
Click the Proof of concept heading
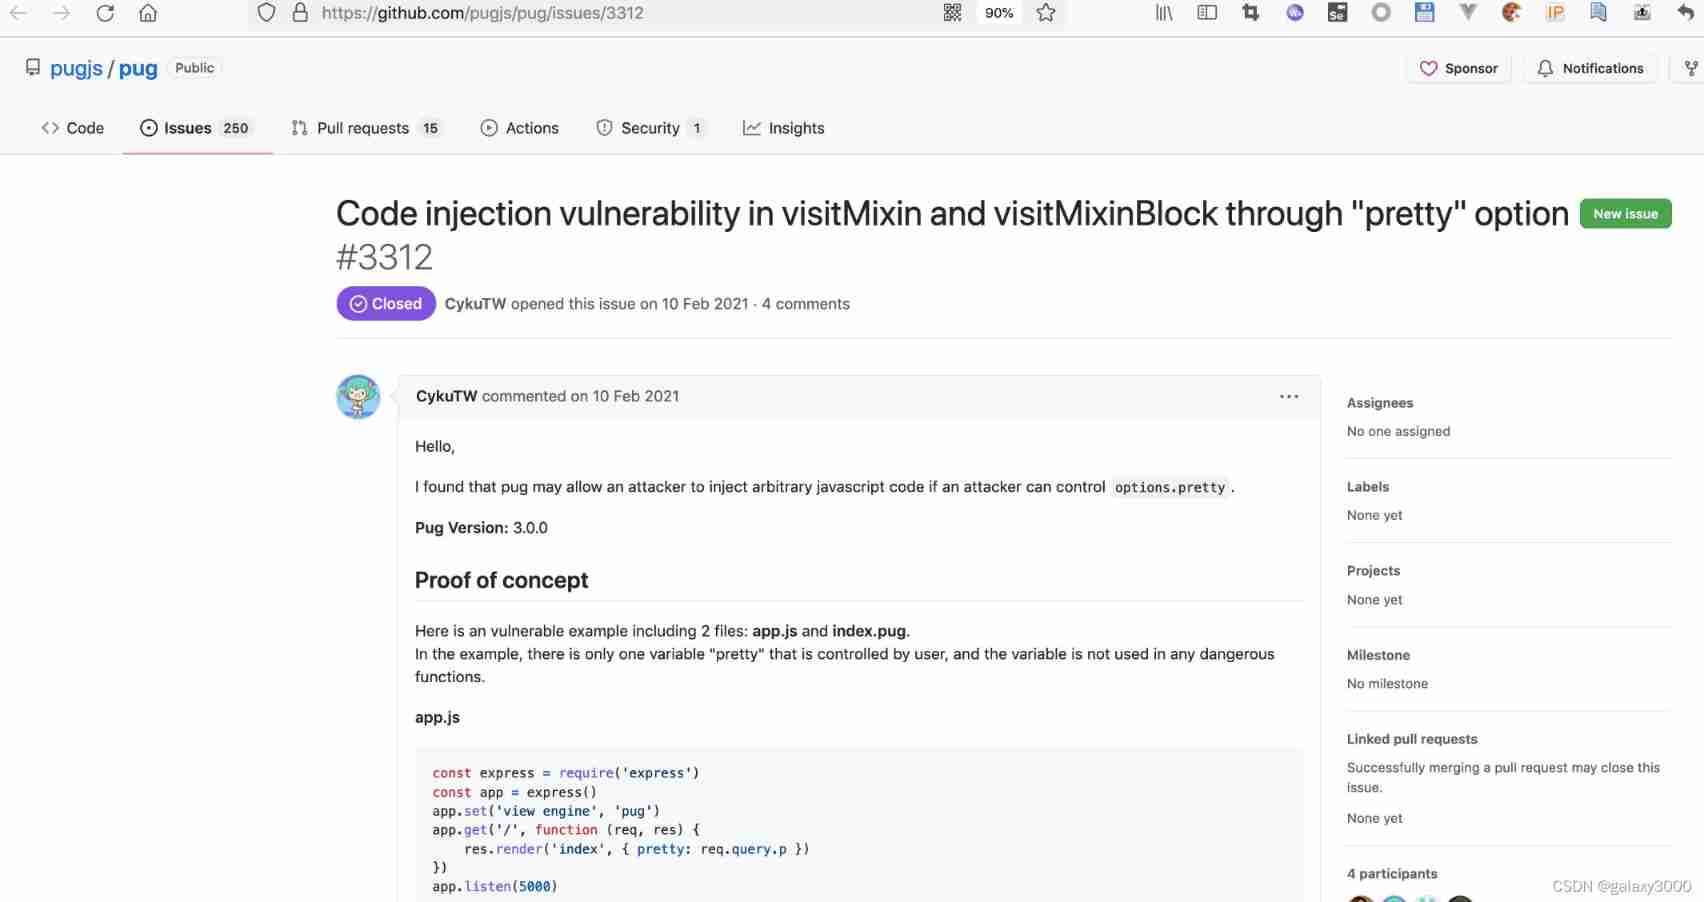[x=501, y=581]
